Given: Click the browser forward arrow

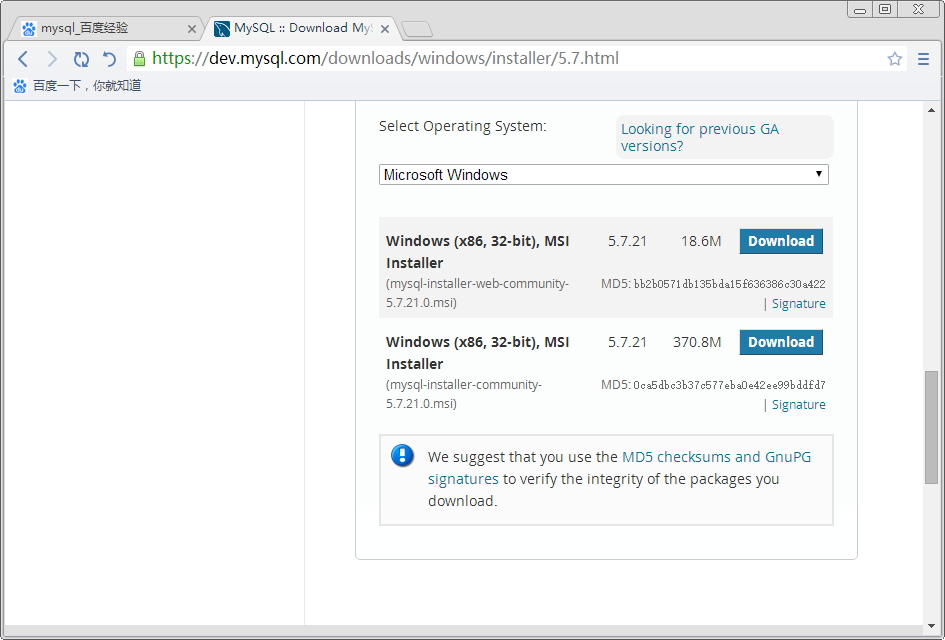Looking at the screenshot, I should point(52,59).
